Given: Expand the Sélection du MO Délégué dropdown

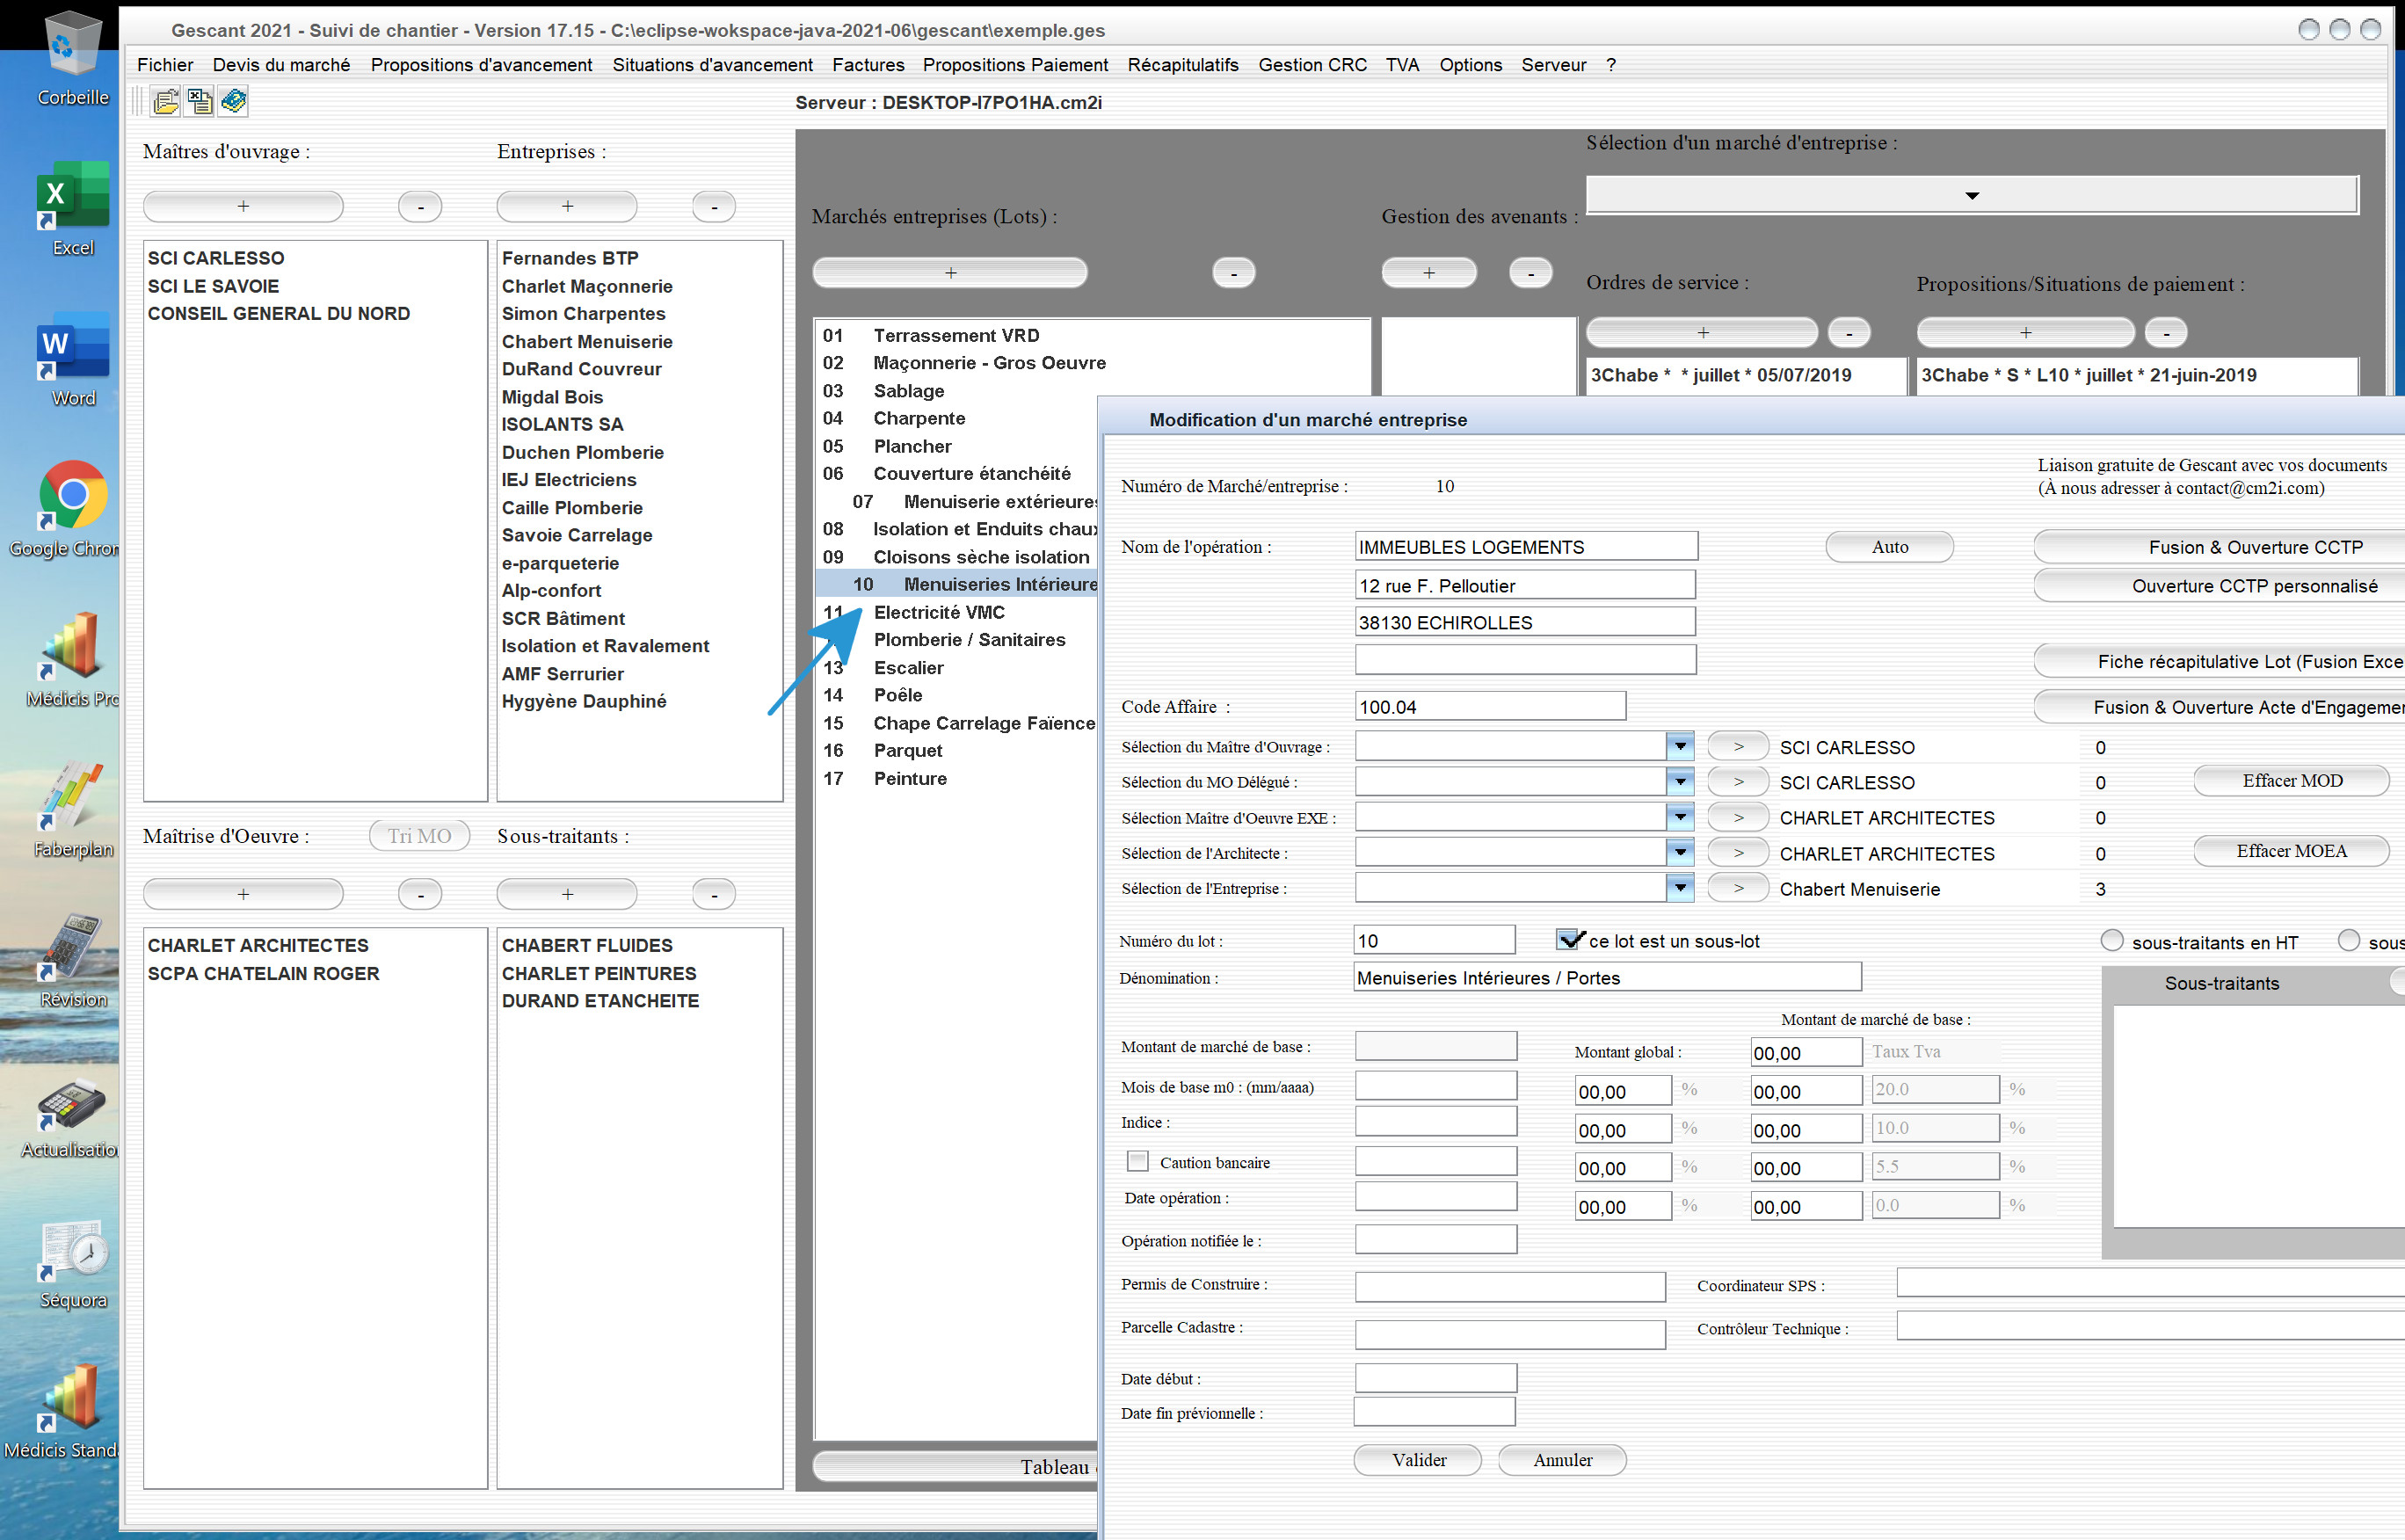Looking at the screenshot, I should pos(1680,781).
